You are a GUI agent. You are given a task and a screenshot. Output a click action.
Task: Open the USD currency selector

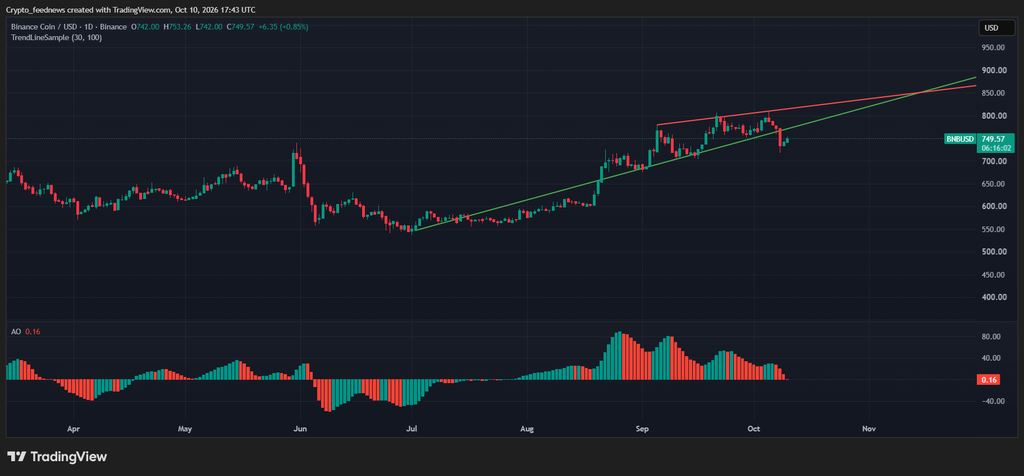(x=997, y=28)
